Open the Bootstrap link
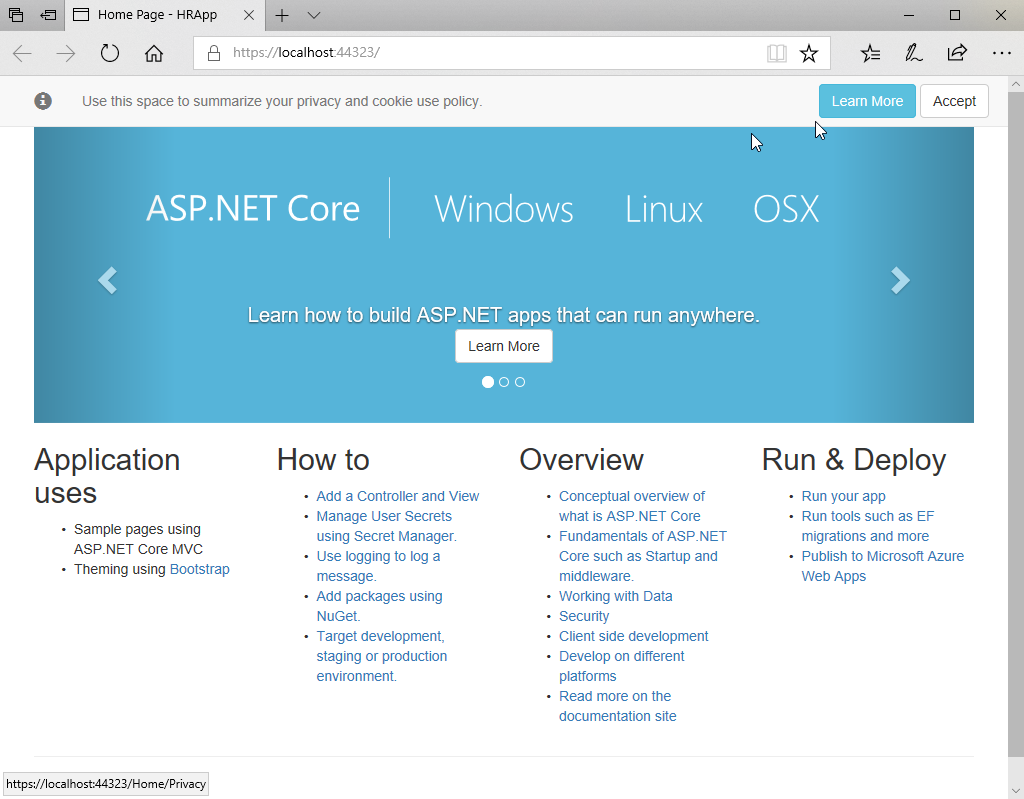The image size is (1024, 799). (199, 569)
